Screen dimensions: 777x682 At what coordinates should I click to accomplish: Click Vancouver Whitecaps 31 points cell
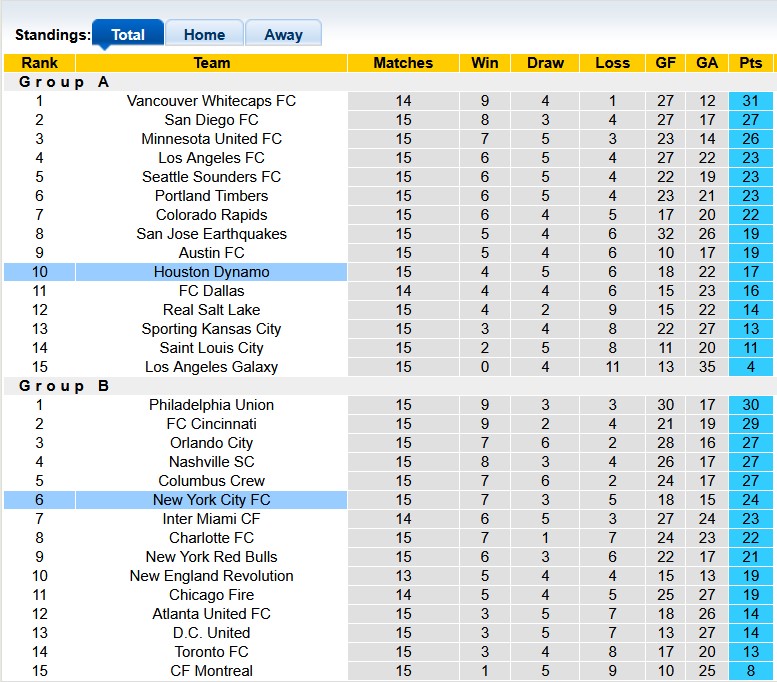(750, 101)
